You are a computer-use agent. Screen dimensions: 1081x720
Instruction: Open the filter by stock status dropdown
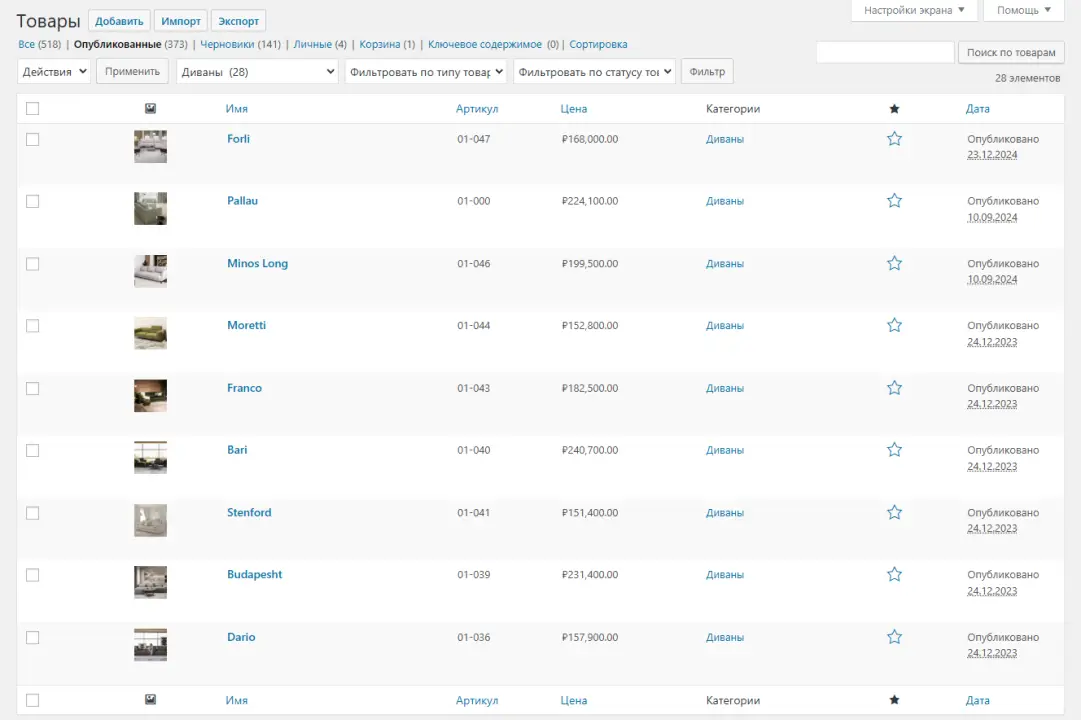tap(594, 72)
